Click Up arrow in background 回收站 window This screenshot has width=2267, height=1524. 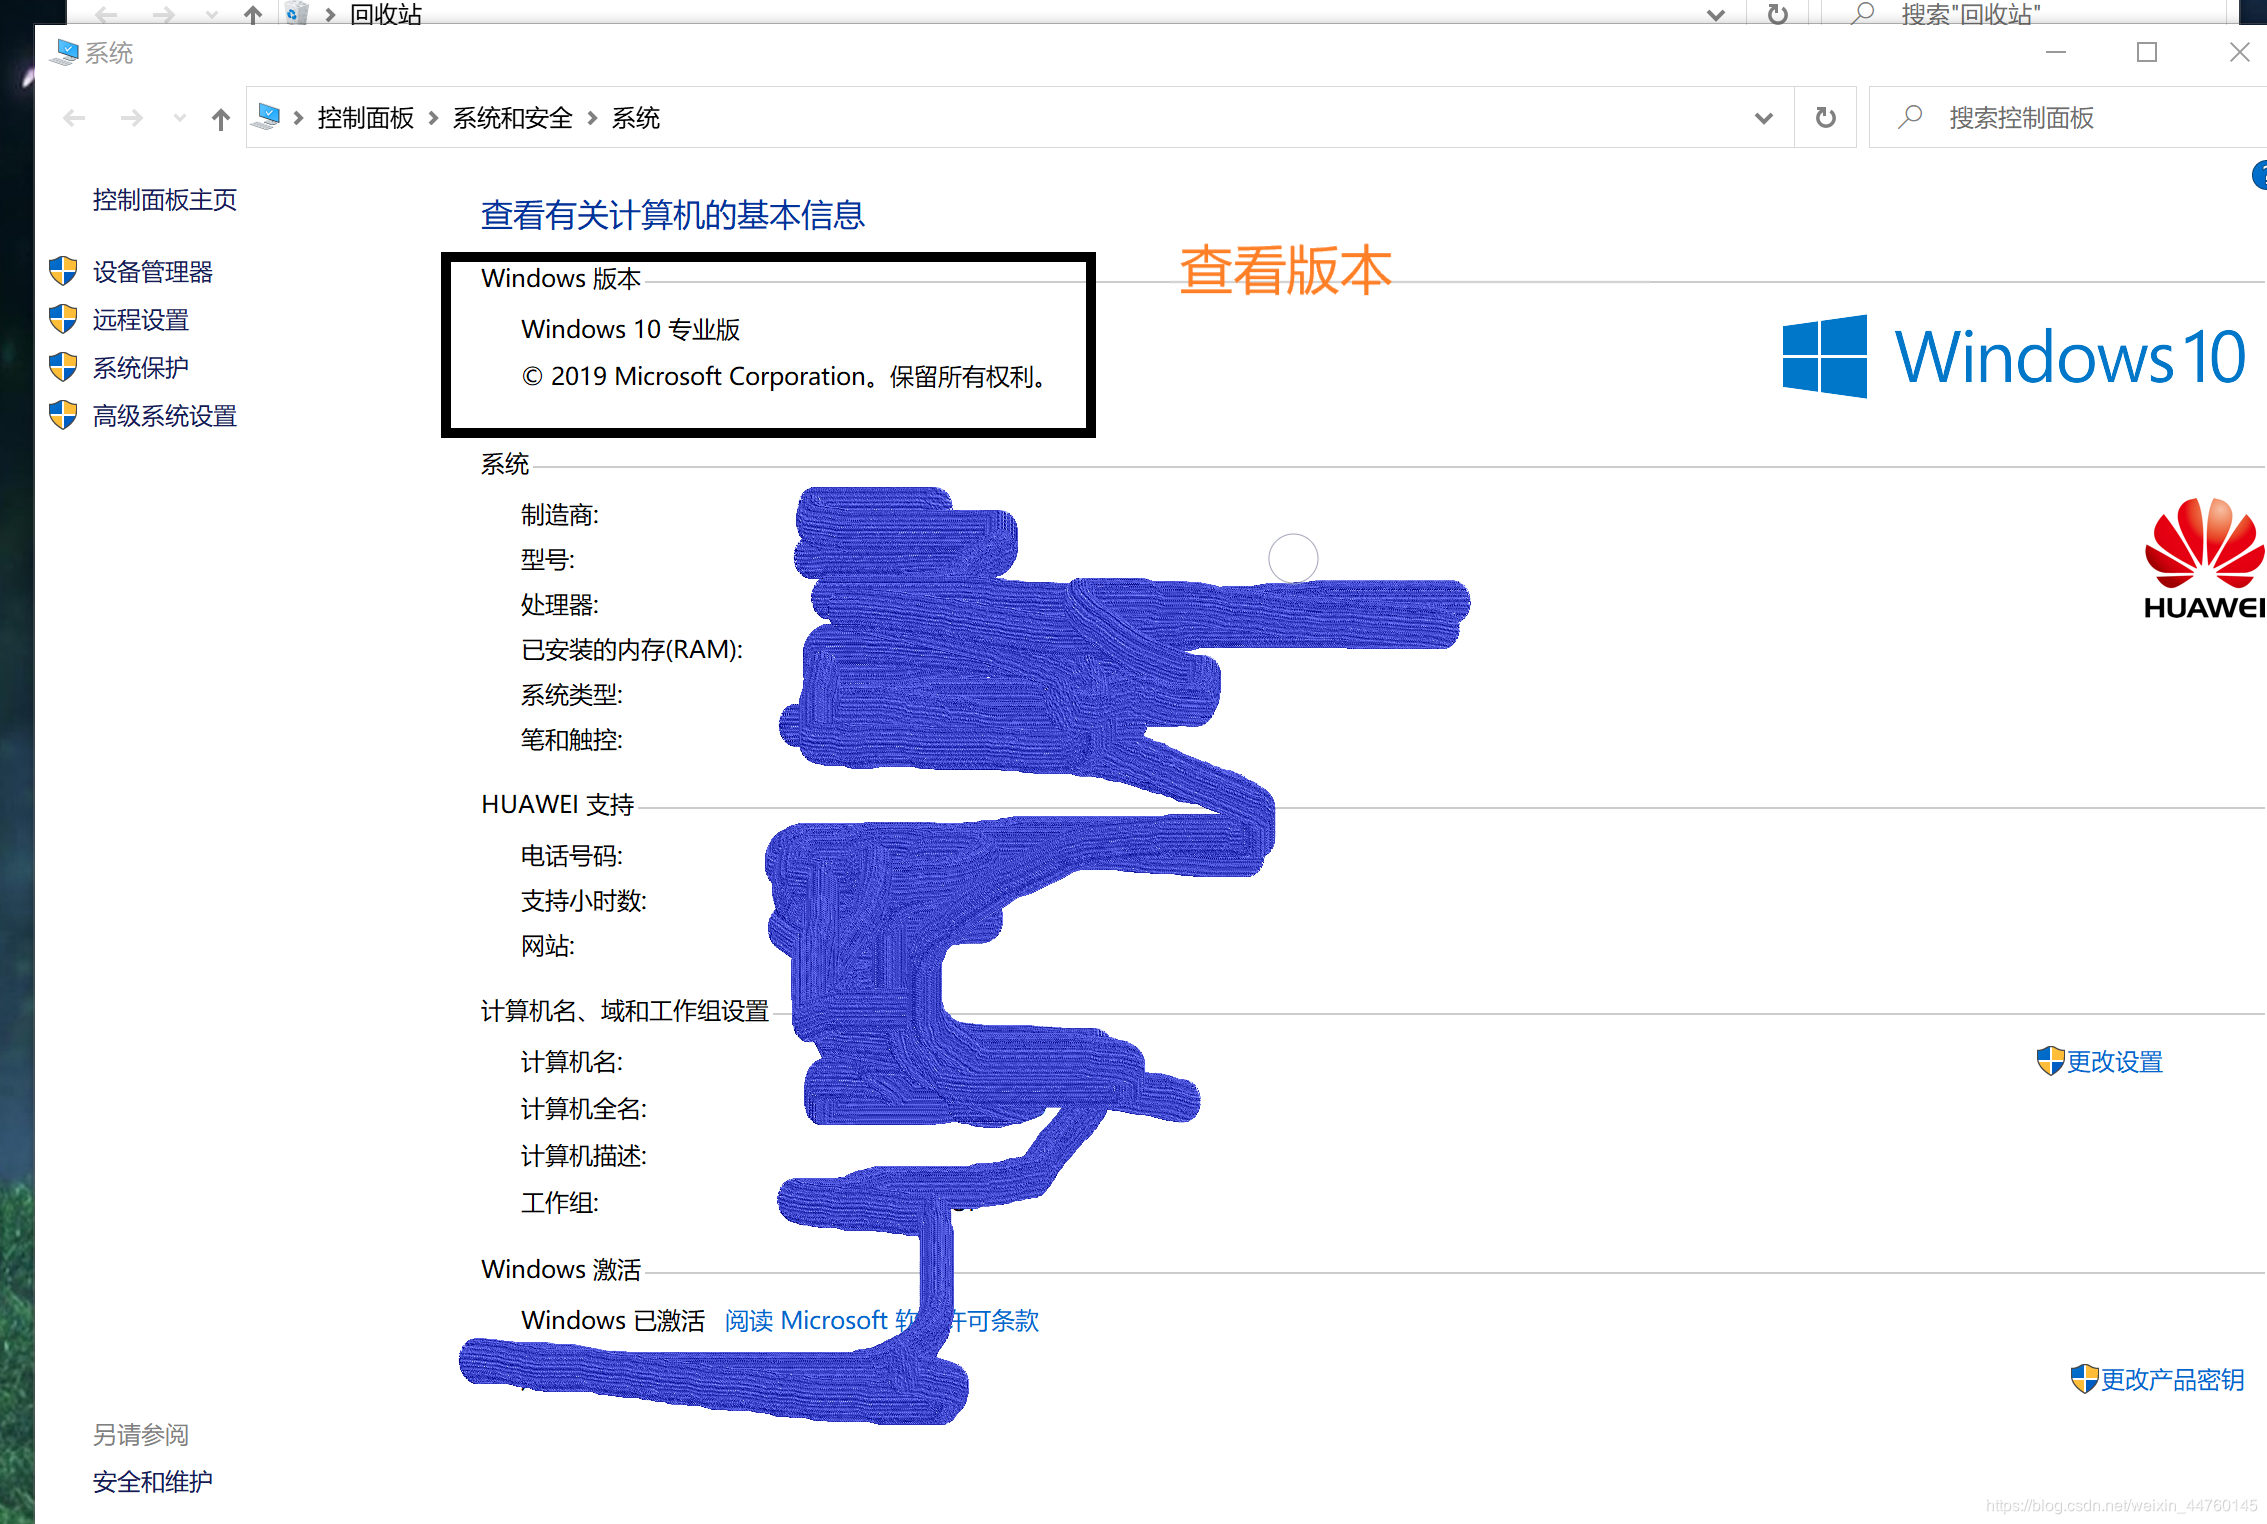(253, 13)
